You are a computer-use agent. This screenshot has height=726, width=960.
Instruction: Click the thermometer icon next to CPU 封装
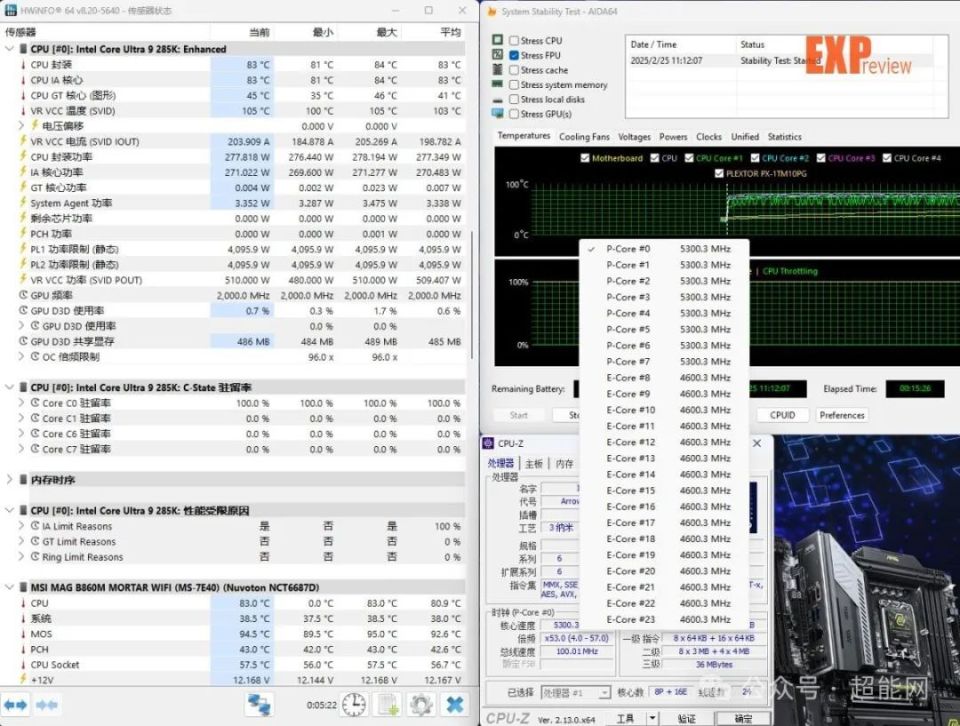coord(23,64)
